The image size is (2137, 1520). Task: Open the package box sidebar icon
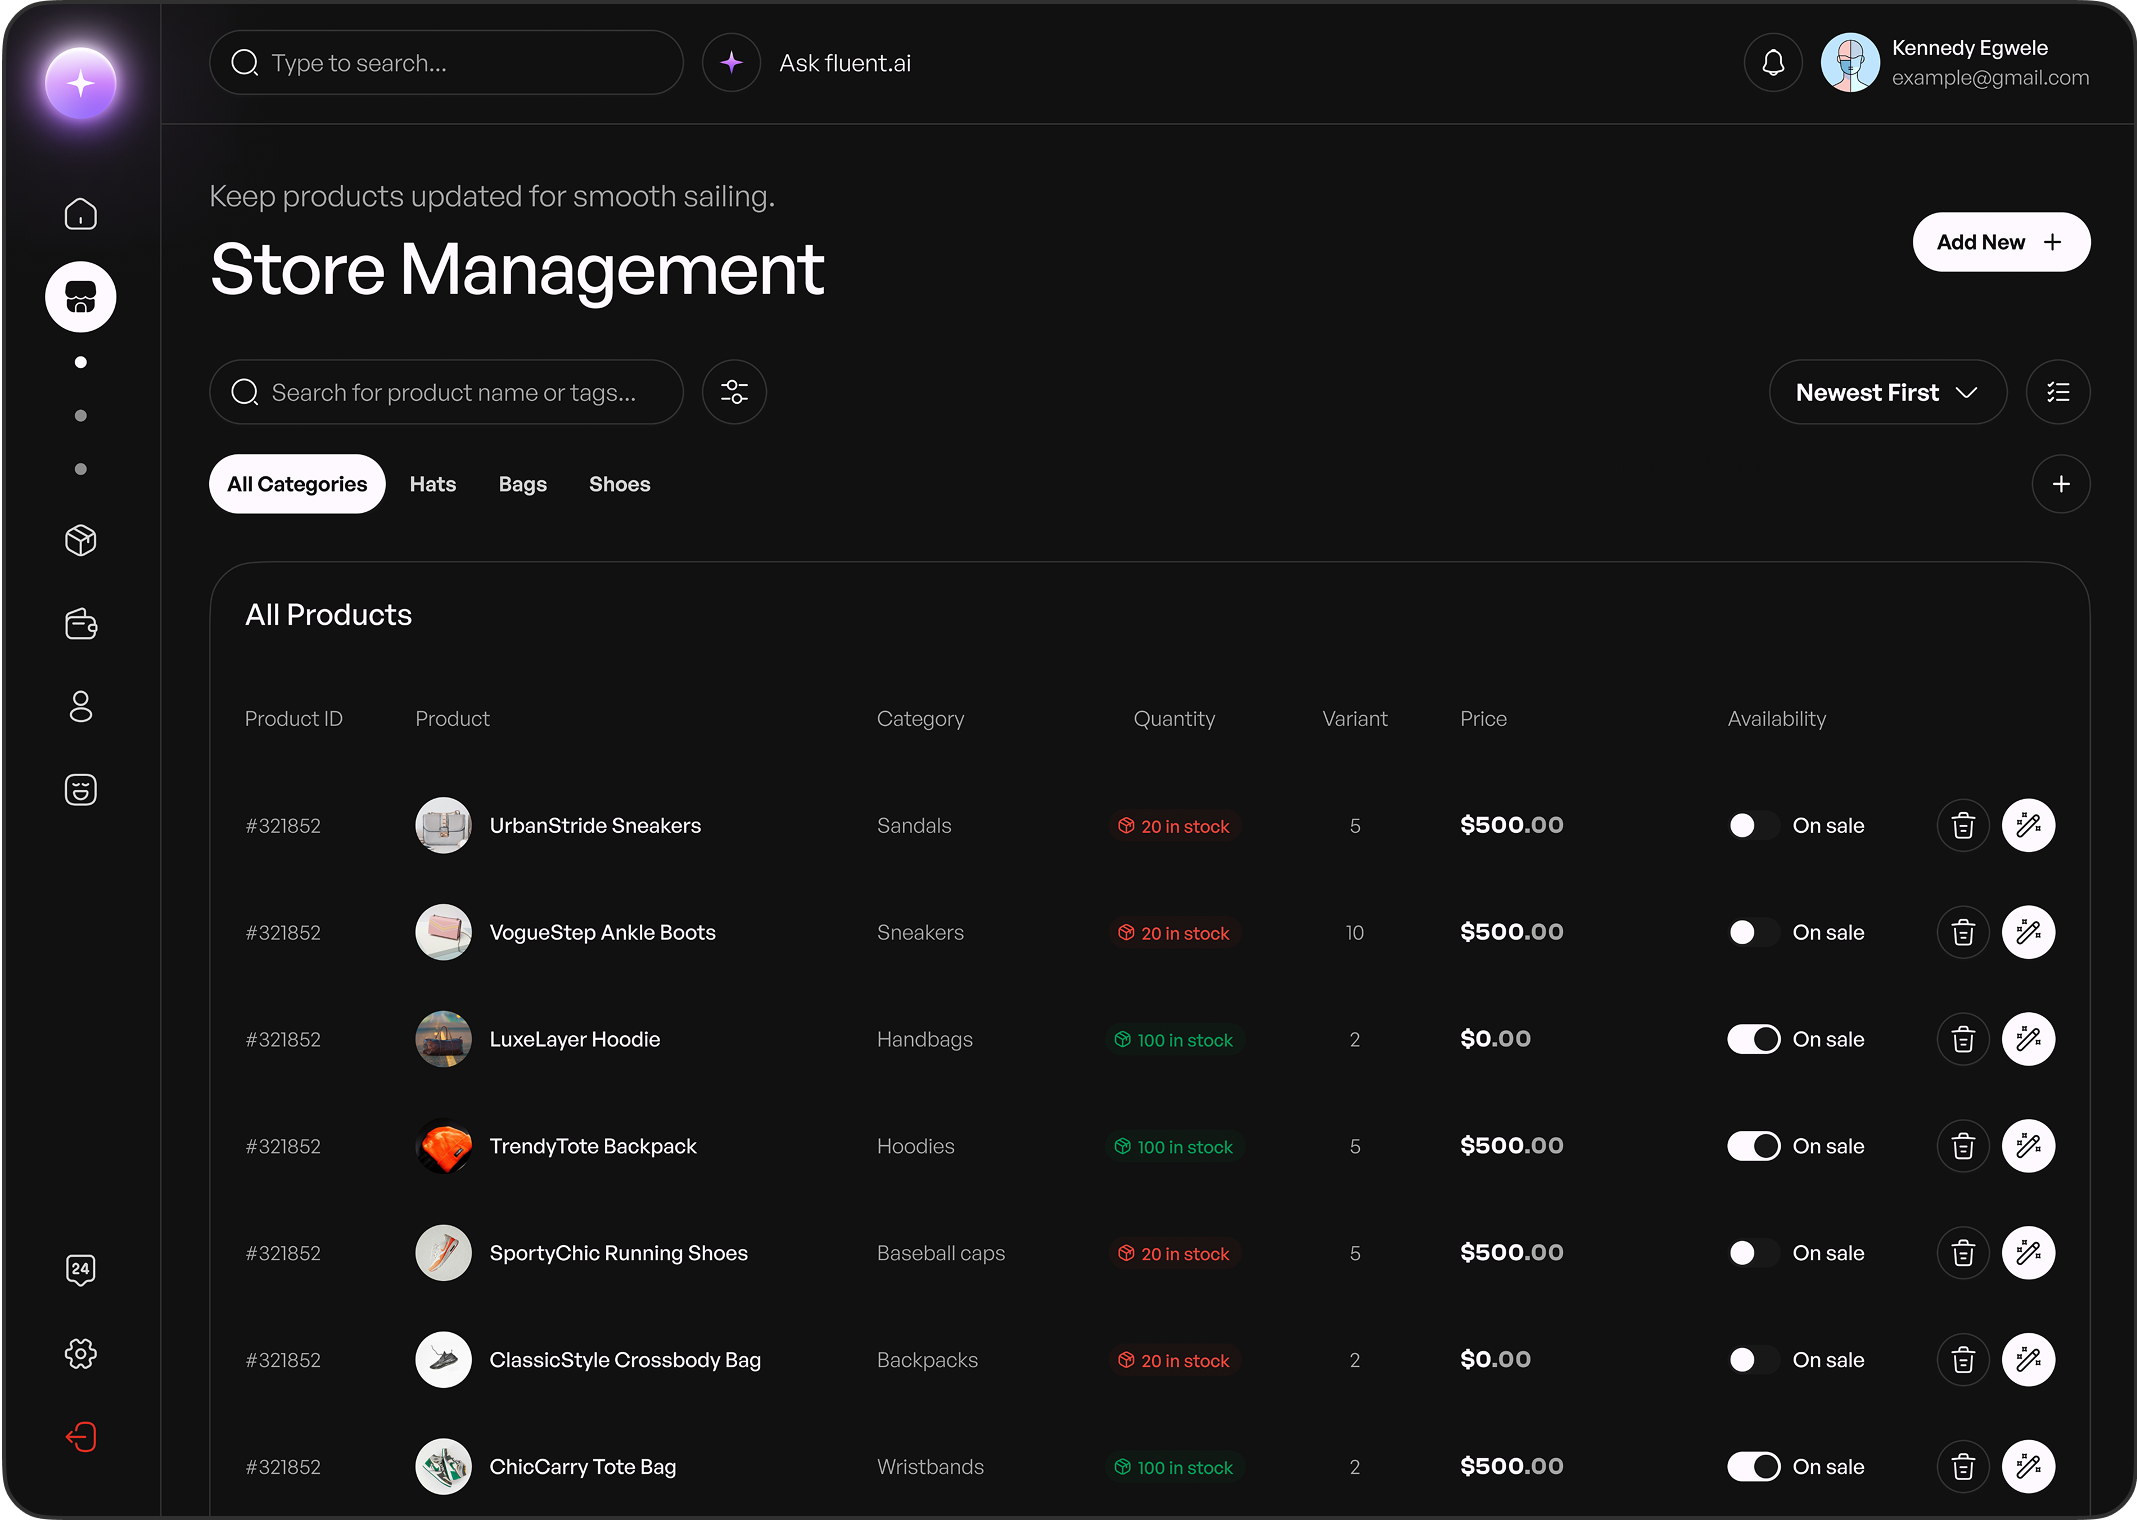pos(81,540)
